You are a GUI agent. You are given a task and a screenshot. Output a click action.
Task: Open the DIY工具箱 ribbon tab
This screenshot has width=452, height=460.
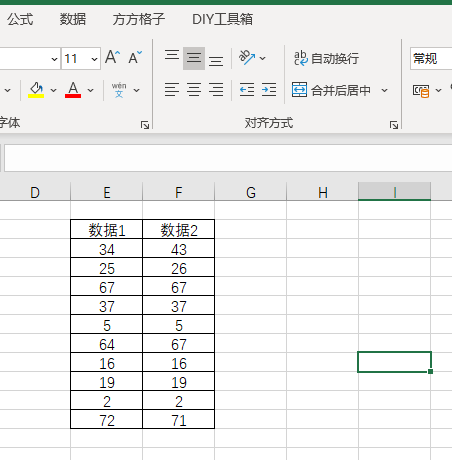coord(222,19)
